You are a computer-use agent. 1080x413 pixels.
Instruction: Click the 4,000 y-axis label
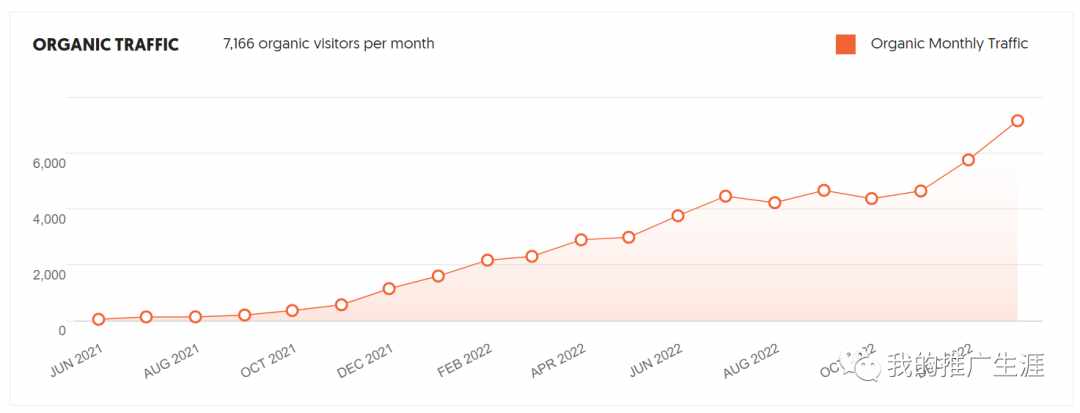tap(48, 218)
